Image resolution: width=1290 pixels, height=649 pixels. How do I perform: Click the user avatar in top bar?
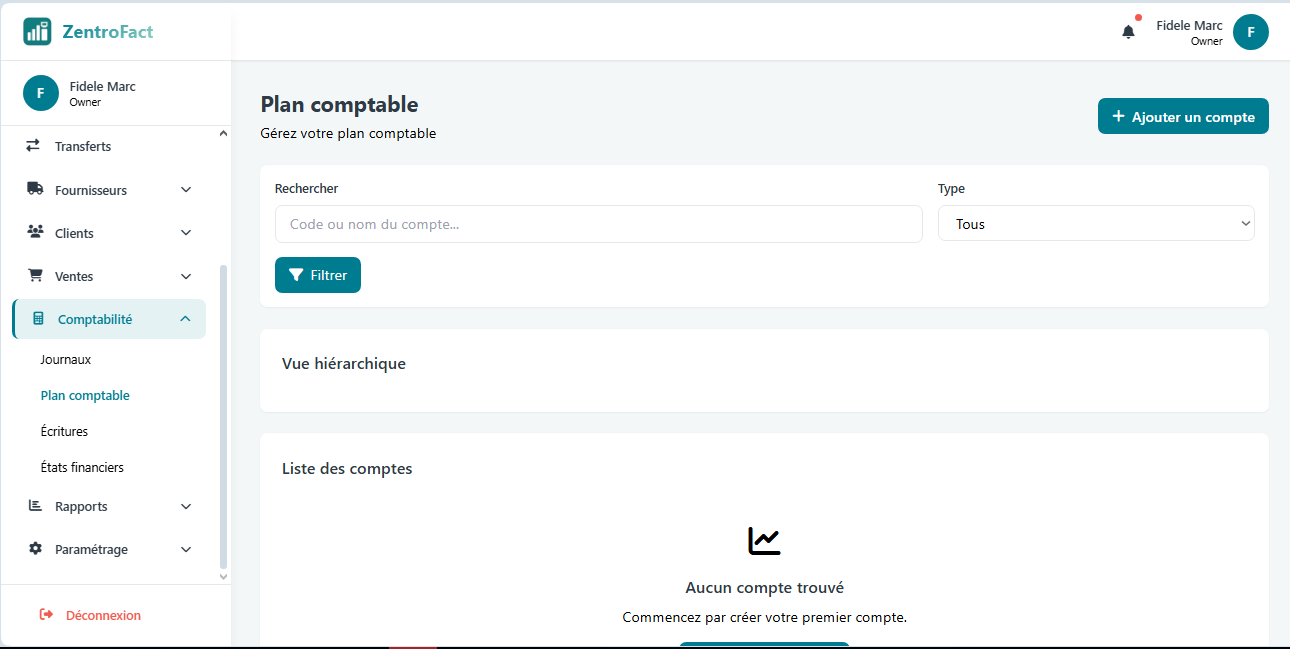click(1250, 32)
